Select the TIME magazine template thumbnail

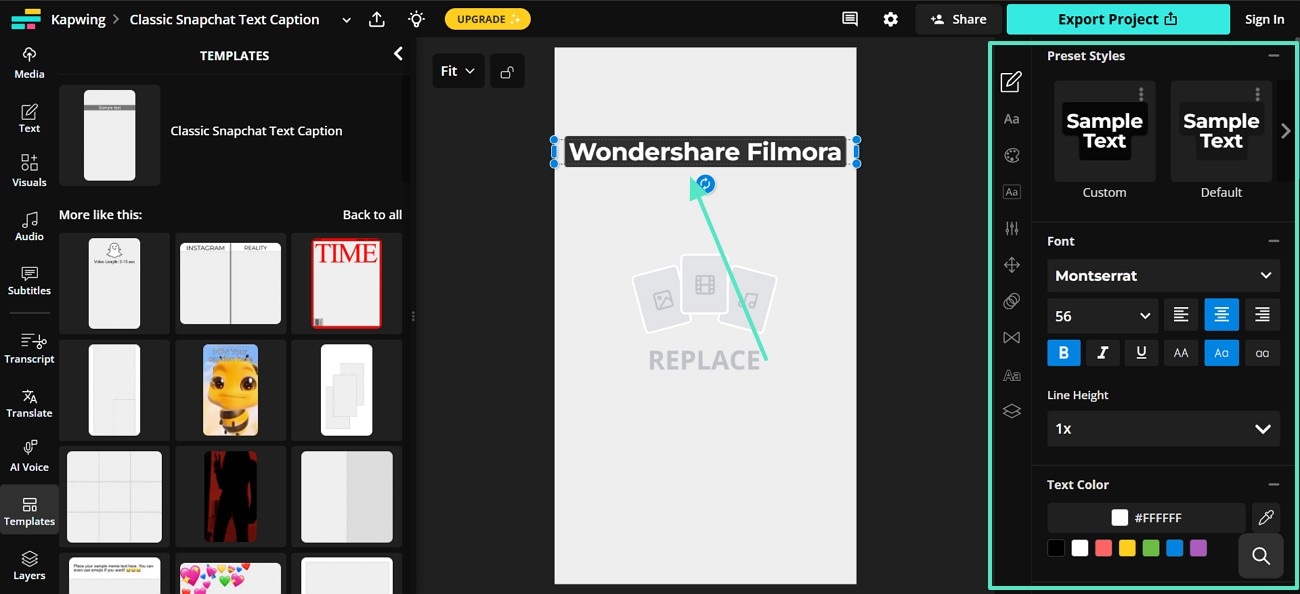pyautogui.click(x=346, y=283)
